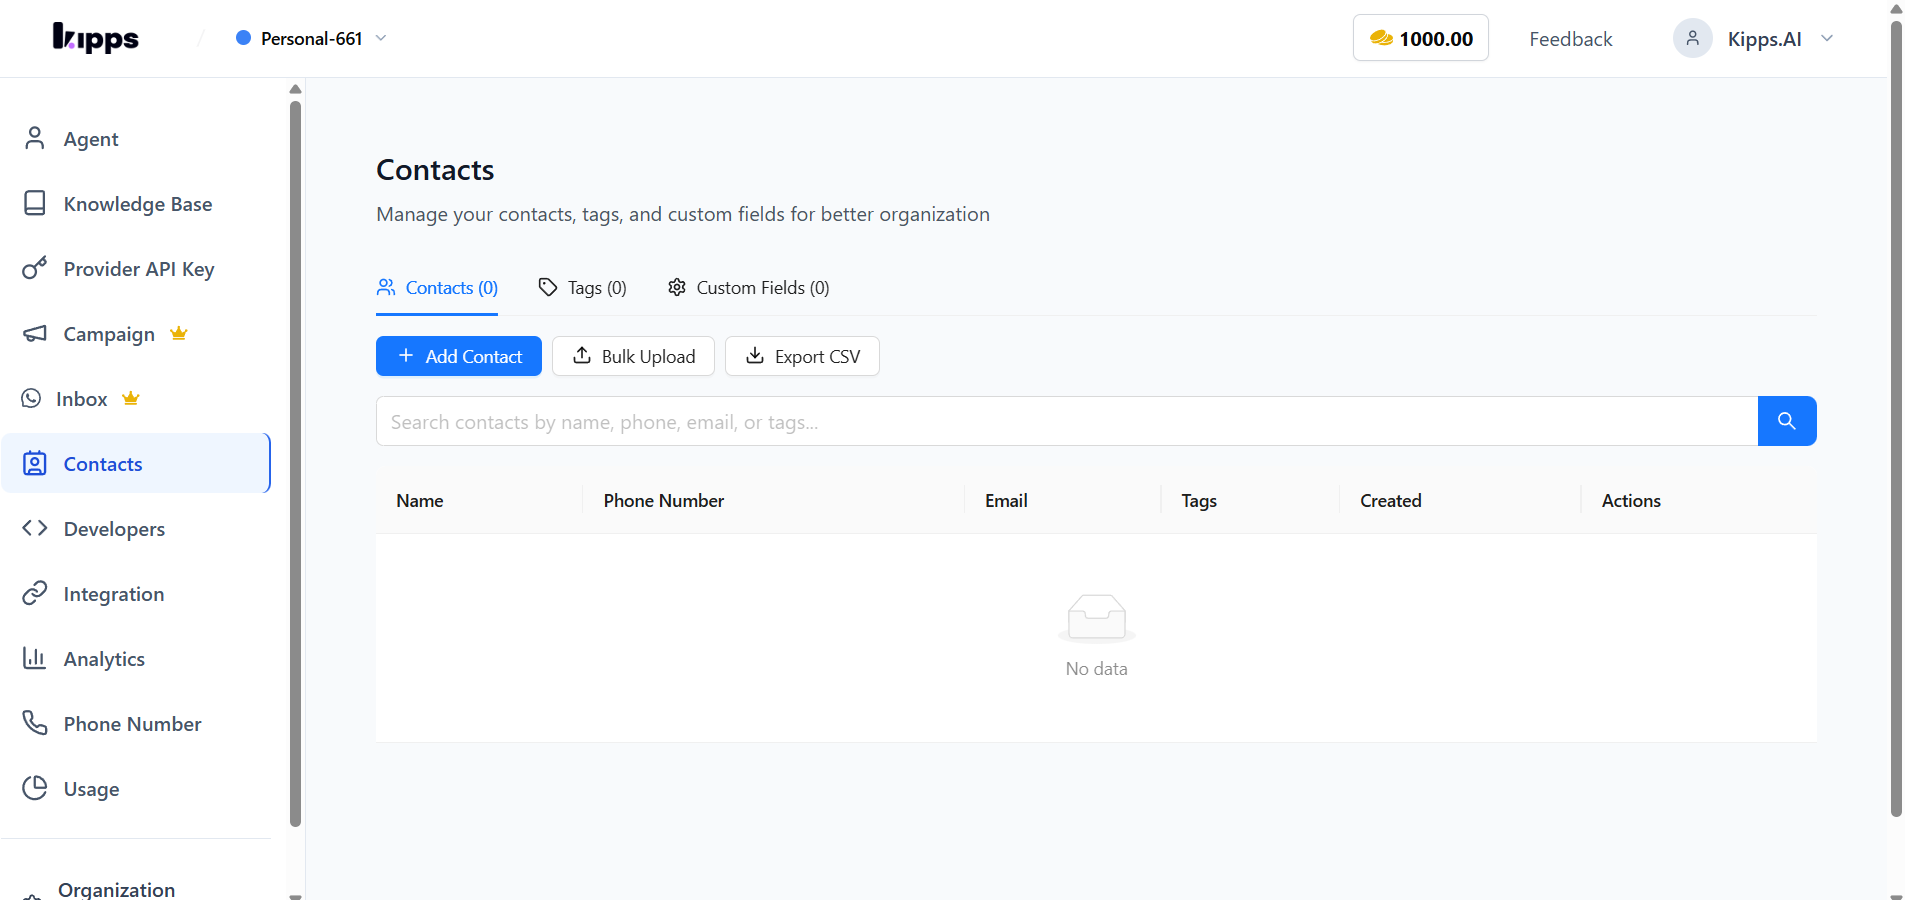
Task: Switch to the Custom Fields (0) tab
Action: pos(749,288)
